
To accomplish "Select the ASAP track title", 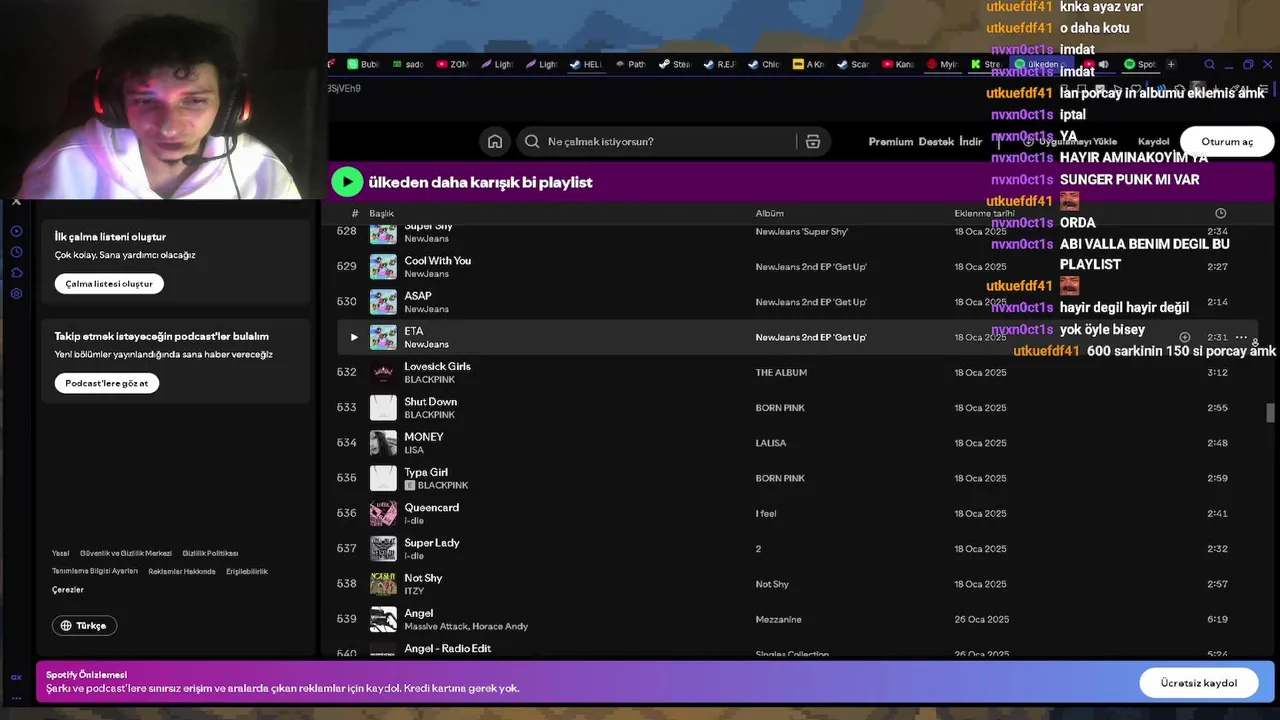I will [418, 296].
